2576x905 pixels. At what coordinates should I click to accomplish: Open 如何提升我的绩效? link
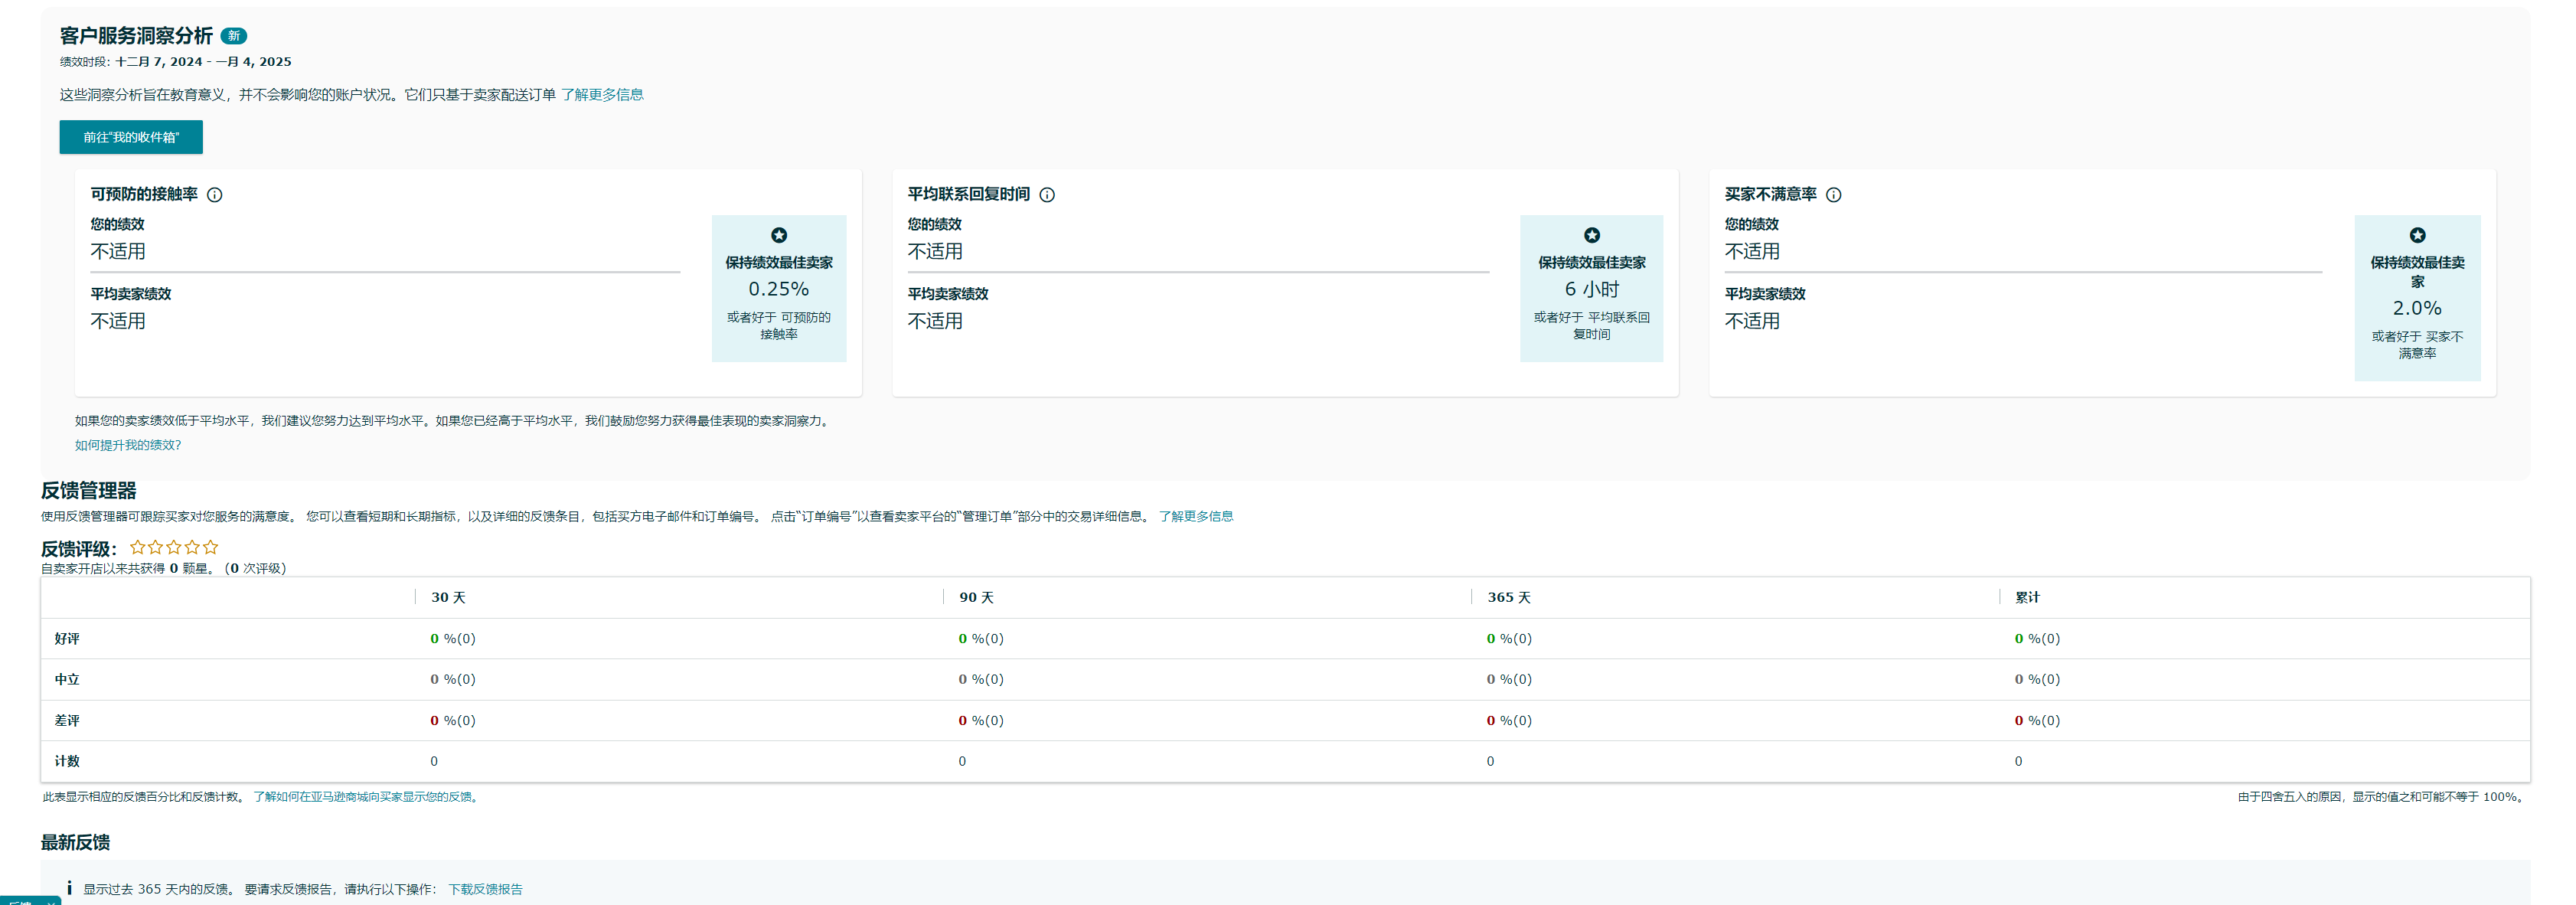click(128, 445)
